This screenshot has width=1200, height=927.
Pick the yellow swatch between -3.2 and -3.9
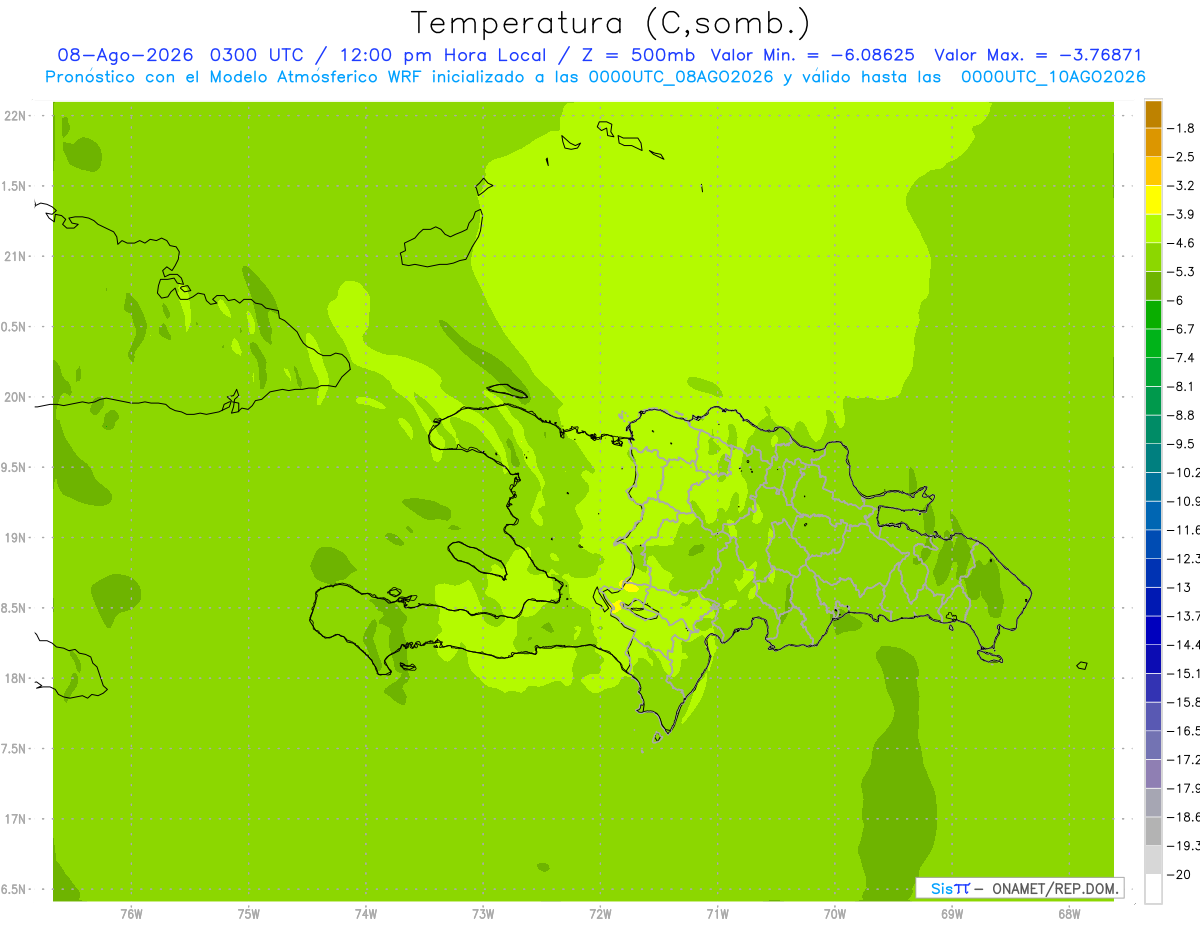click(x=1153, y=200)
